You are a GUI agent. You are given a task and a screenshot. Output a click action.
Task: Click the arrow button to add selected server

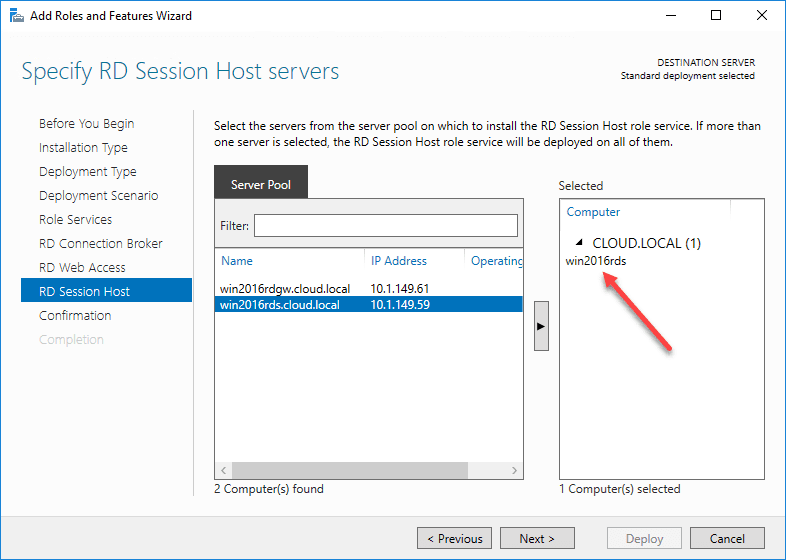(541, 327)
